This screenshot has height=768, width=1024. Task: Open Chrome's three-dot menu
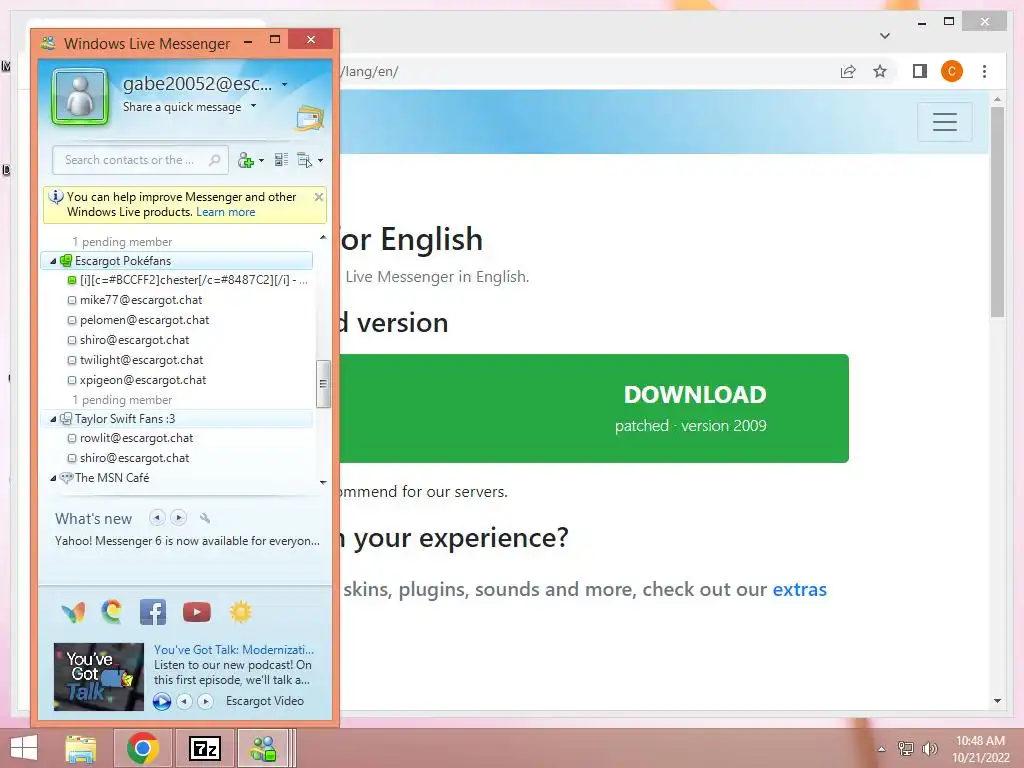(984, 71)
